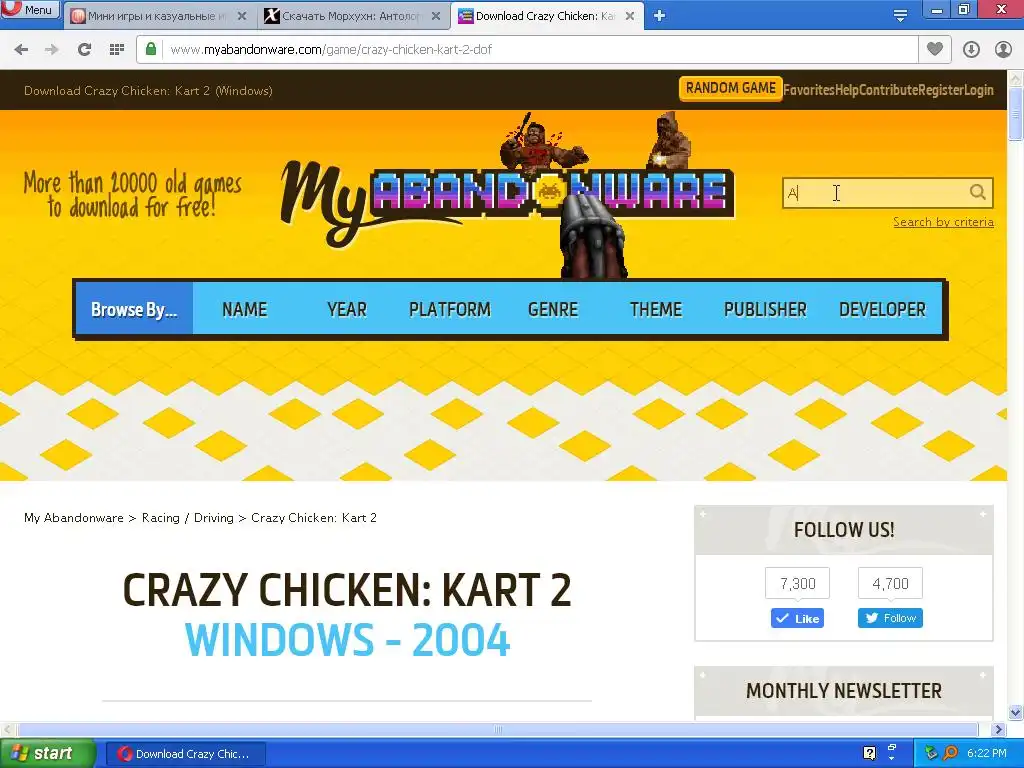The width and height of the screenshot is (1024, 768).
Task: Click the horizontal scrollbar track
Action: [498, 729]
